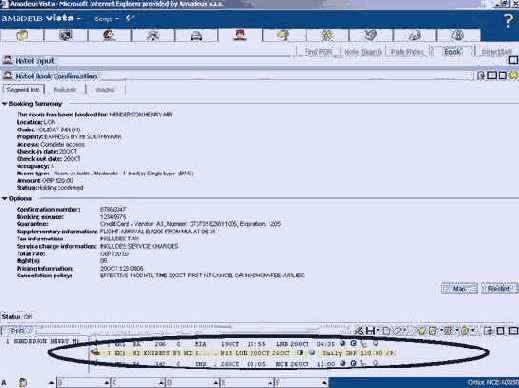
Task: Click the Office ID in status bar
Action: click(493, 382)
